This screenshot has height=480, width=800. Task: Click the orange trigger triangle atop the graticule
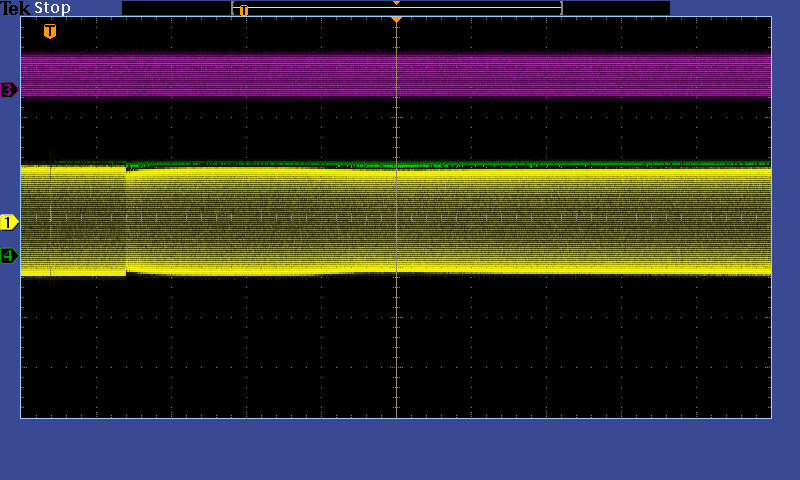(396, 20)
